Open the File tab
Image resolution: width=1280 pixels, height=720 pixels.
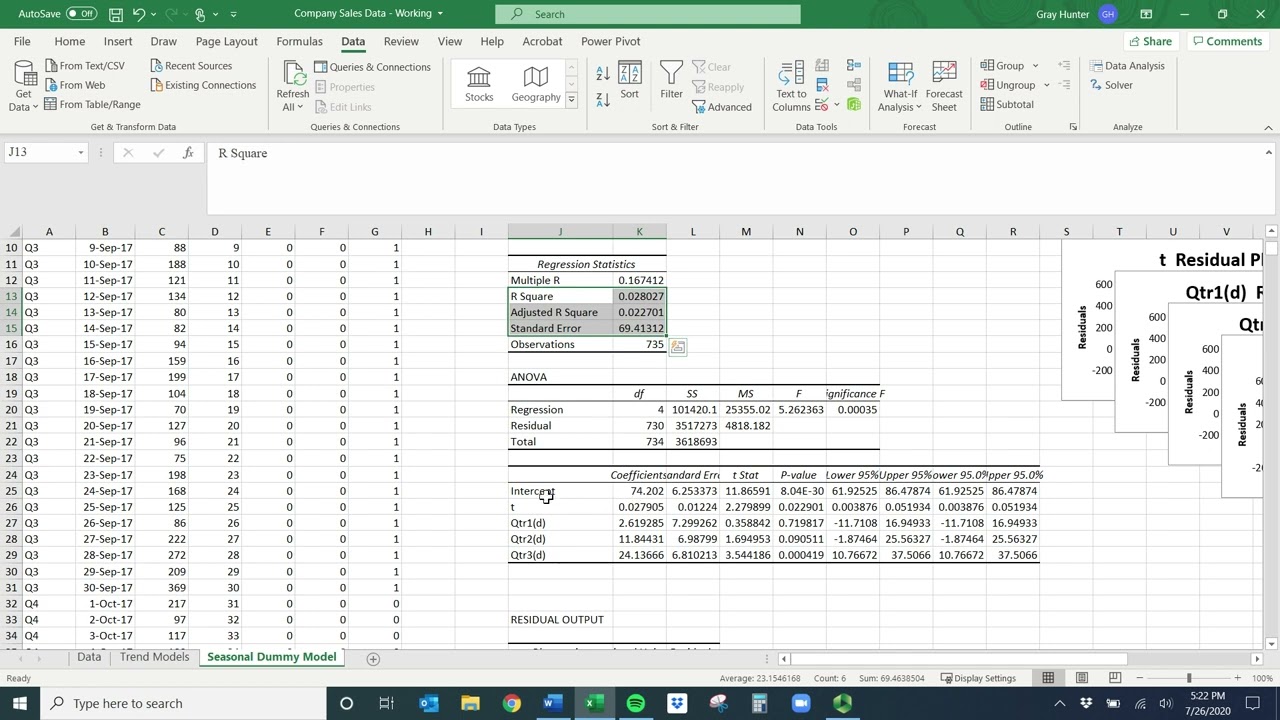click(22, 41)
